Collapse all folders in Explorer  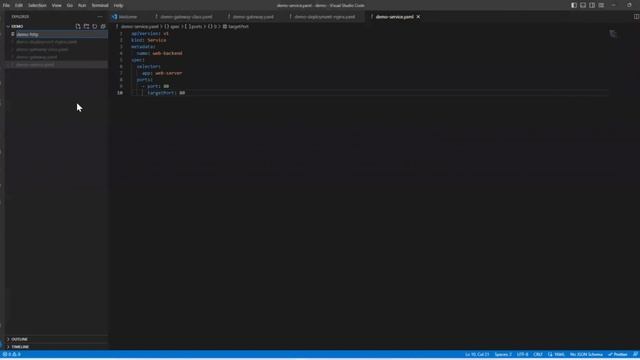point(103,26)
